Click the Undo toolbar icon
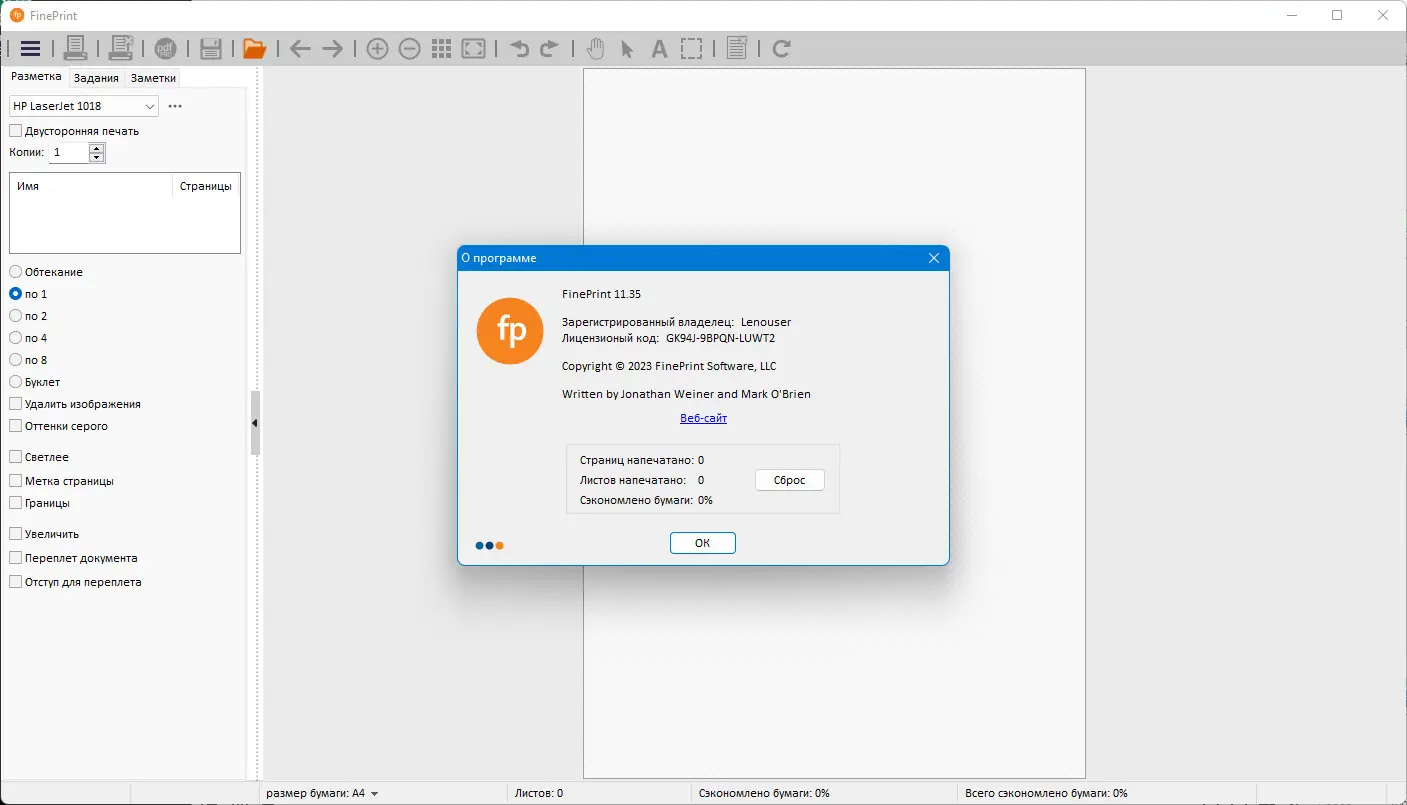Image resolution: width=1407 pixels, height=805 pixels. (519, 48)
